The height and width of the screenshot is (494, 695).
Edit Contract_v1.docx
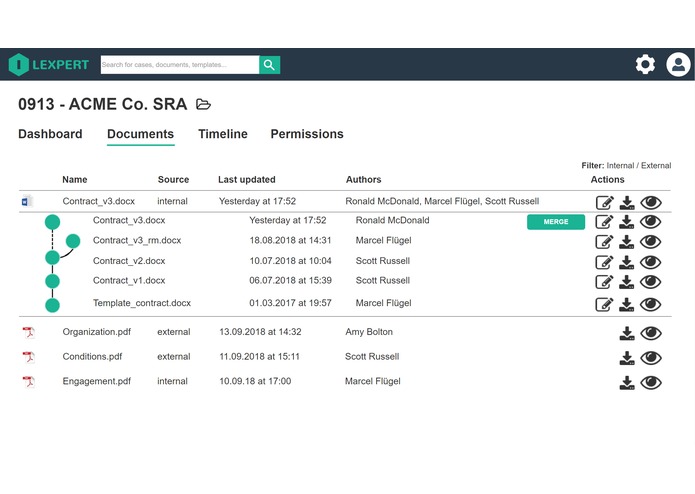pyautogui.click(x=605, y=282)
